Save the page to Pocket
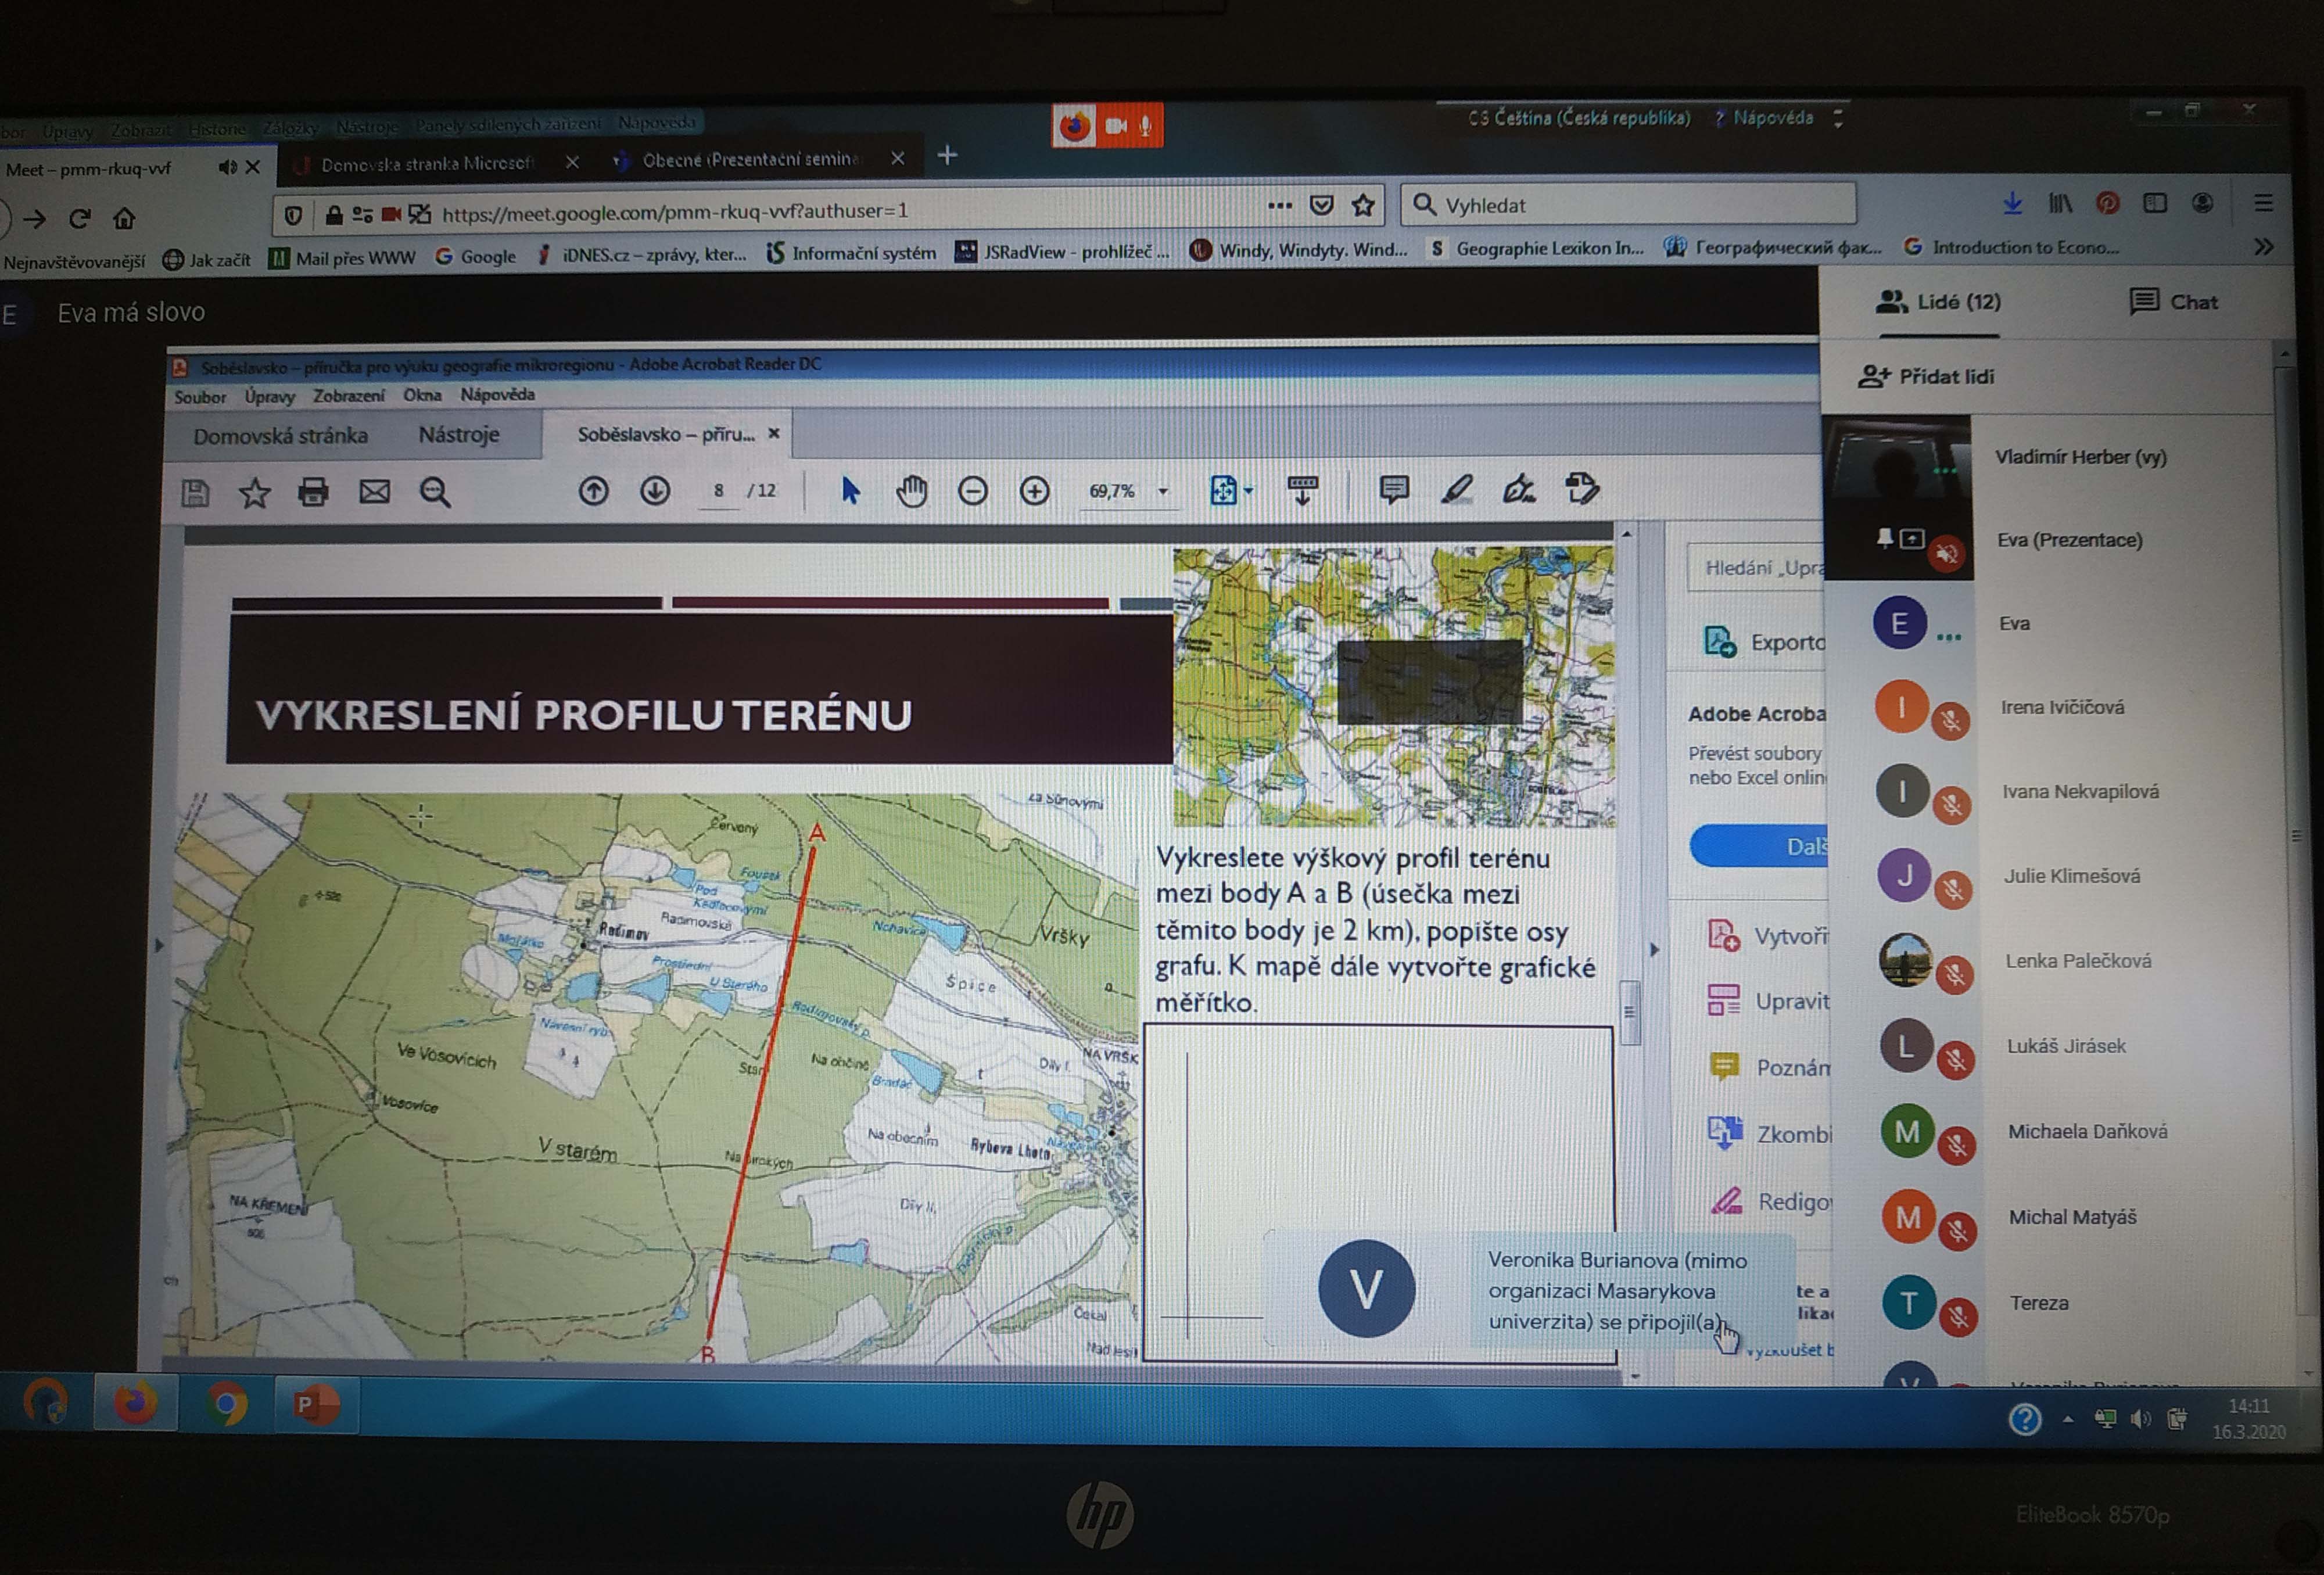 [1321, 205]
